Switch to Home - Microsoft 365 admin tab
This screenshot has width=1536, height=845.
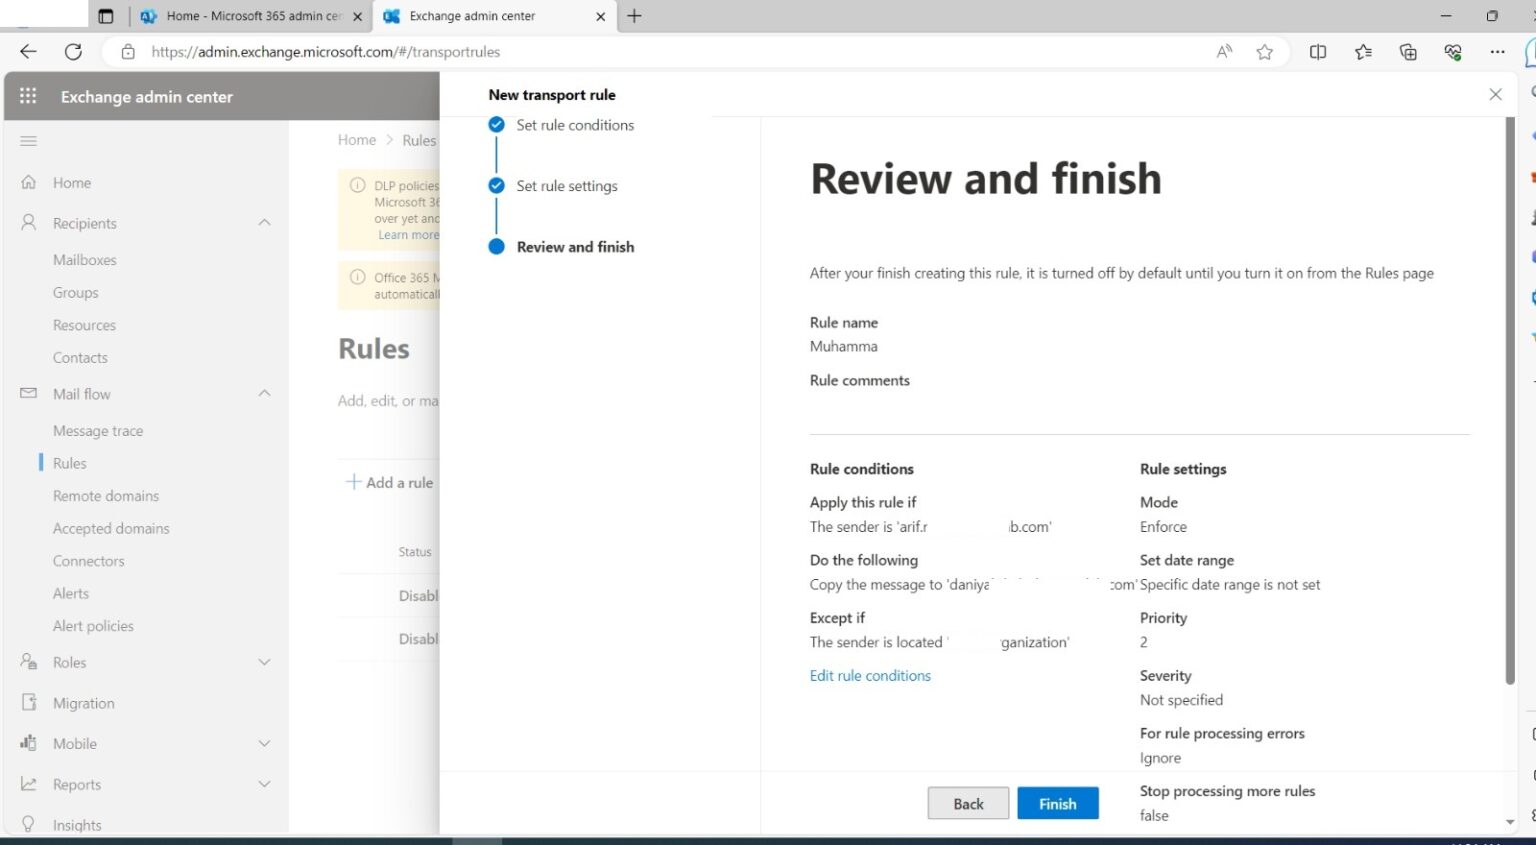coord(250,16)
